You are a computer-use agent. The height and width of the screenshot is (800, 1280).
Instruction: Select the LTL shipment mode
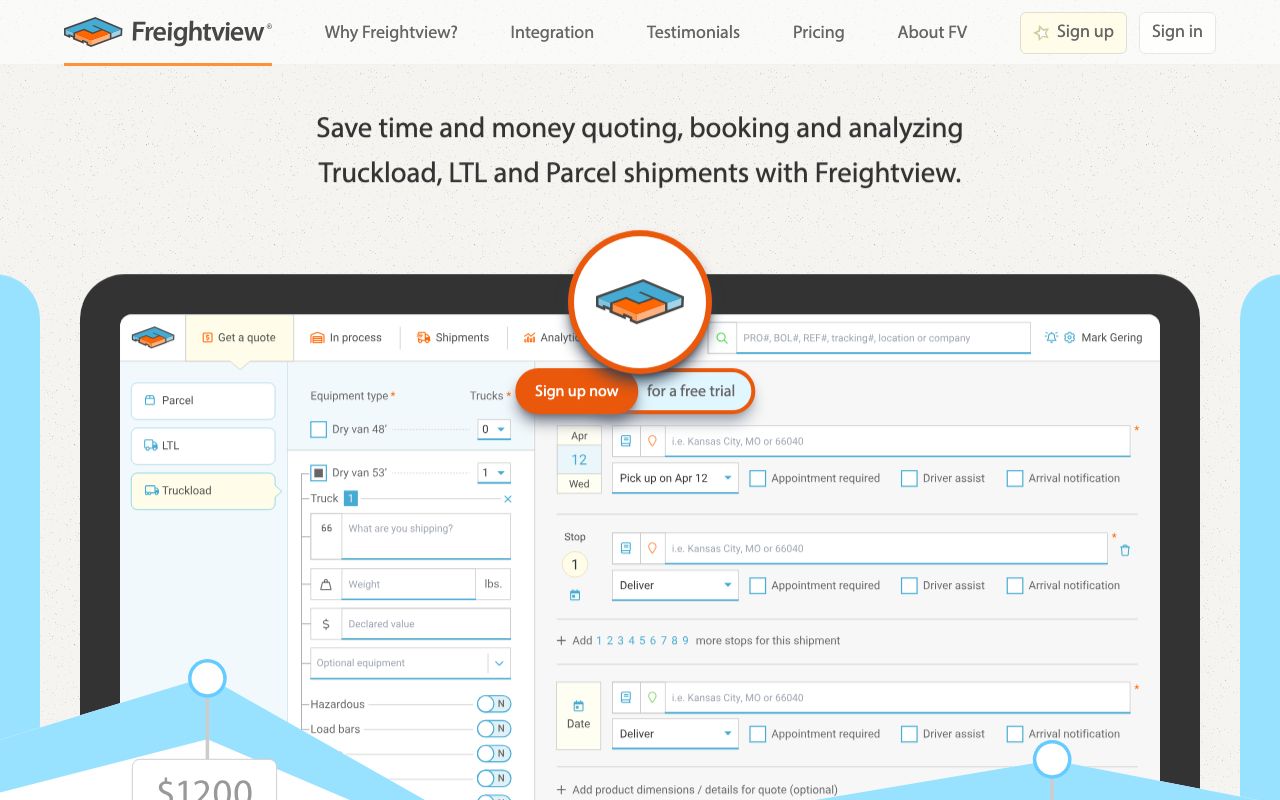(203, 446)
